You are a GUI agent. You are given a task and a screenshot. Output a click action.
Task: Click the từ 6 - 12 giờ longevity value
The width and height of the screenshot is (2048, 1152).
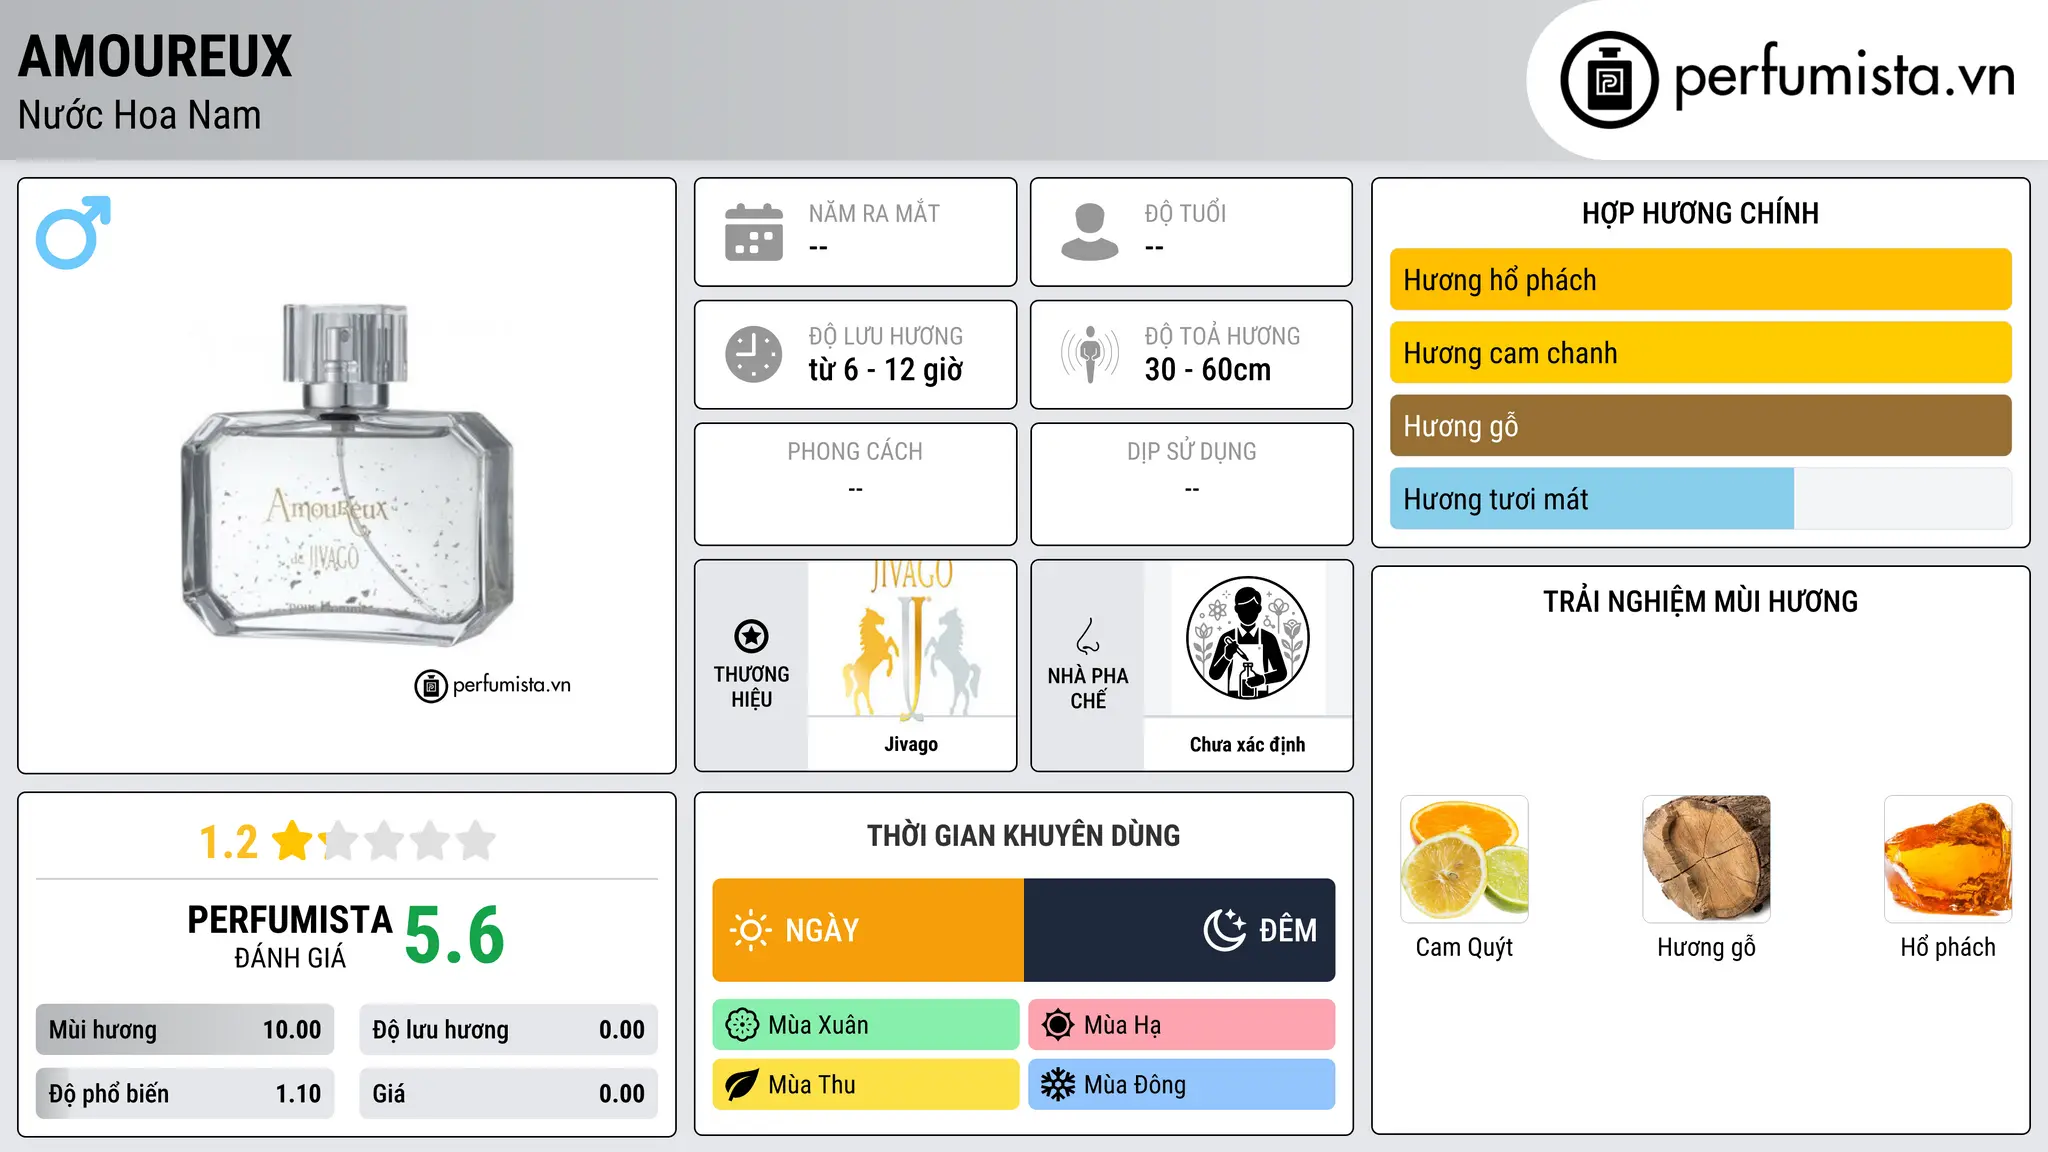886,370
